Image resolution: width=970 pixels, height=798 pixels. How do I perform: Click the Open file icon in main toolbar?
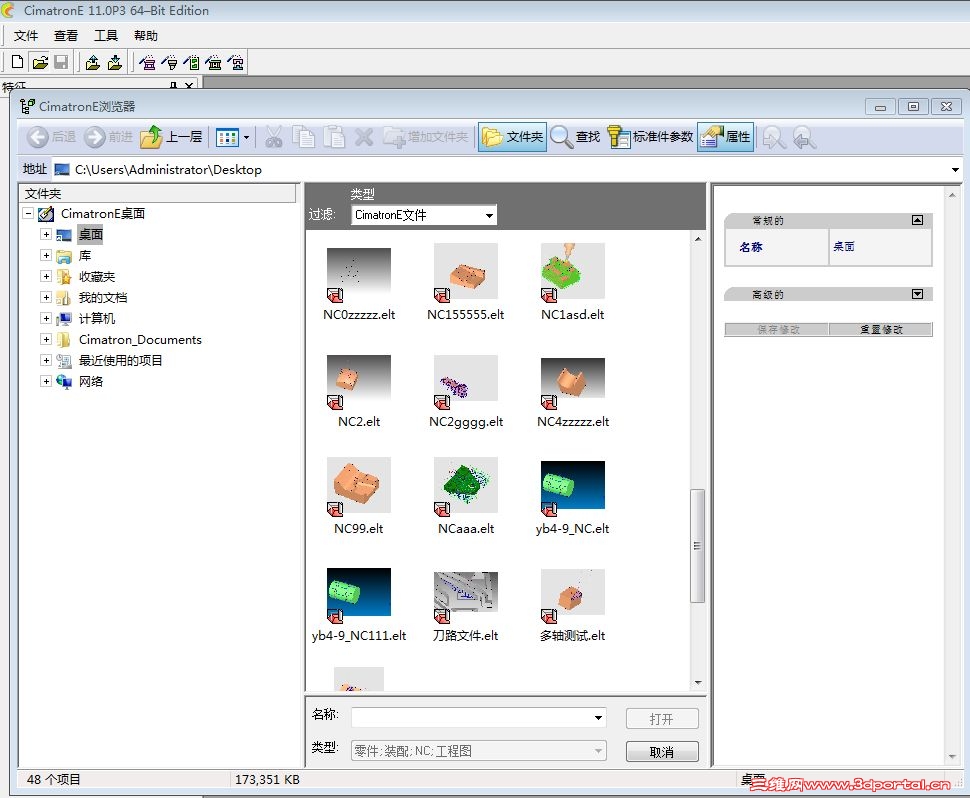40,62
